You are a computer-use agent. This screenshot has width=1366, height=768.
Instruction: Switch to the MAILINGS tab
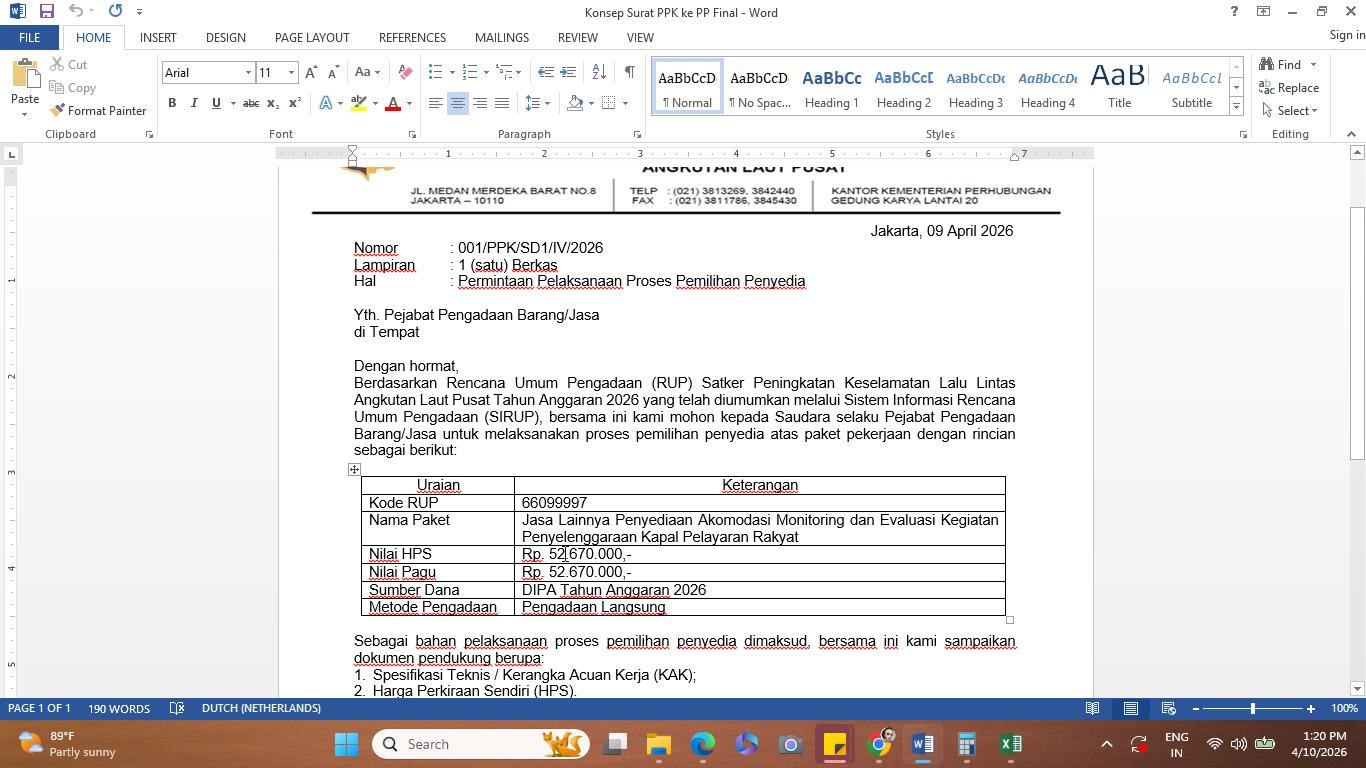502,37
